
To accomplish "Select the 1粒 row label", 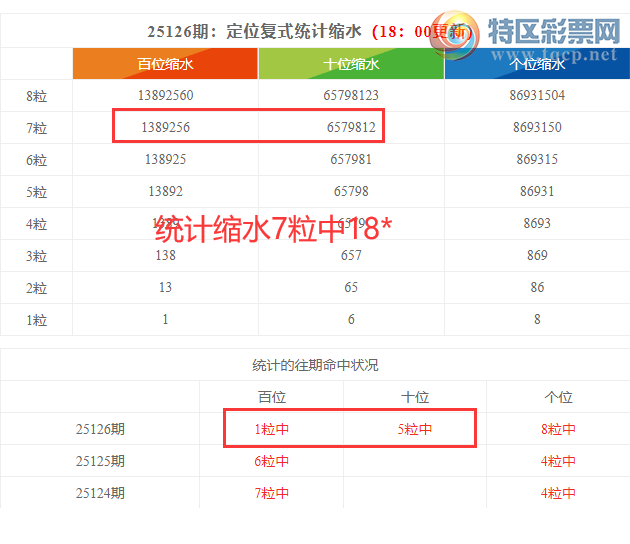I will 37,320.
